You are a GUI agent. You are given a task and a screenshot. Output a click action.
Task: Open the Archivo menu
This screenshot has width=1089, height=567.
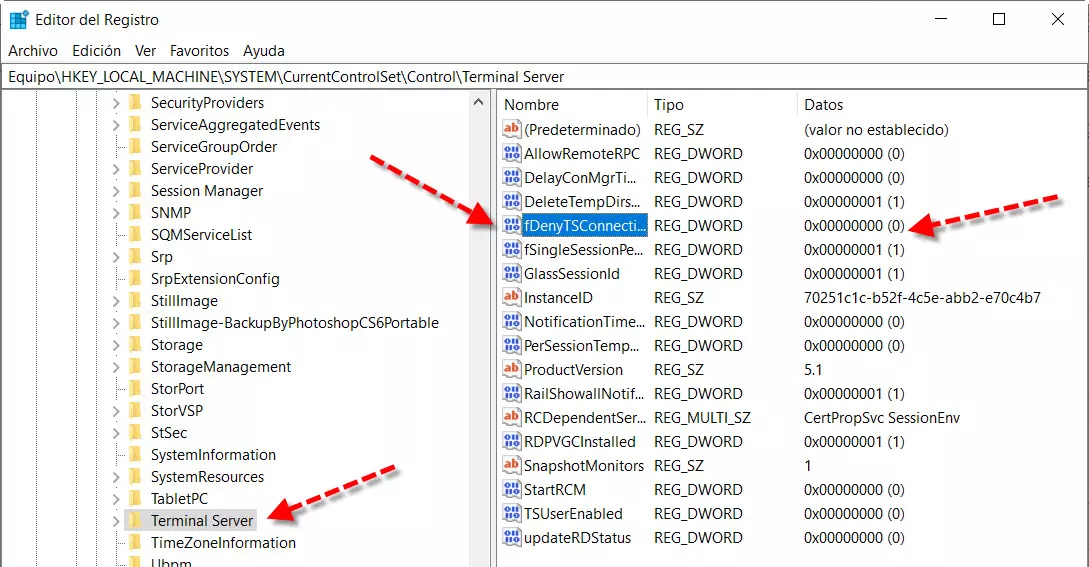(x=33, y=51)
